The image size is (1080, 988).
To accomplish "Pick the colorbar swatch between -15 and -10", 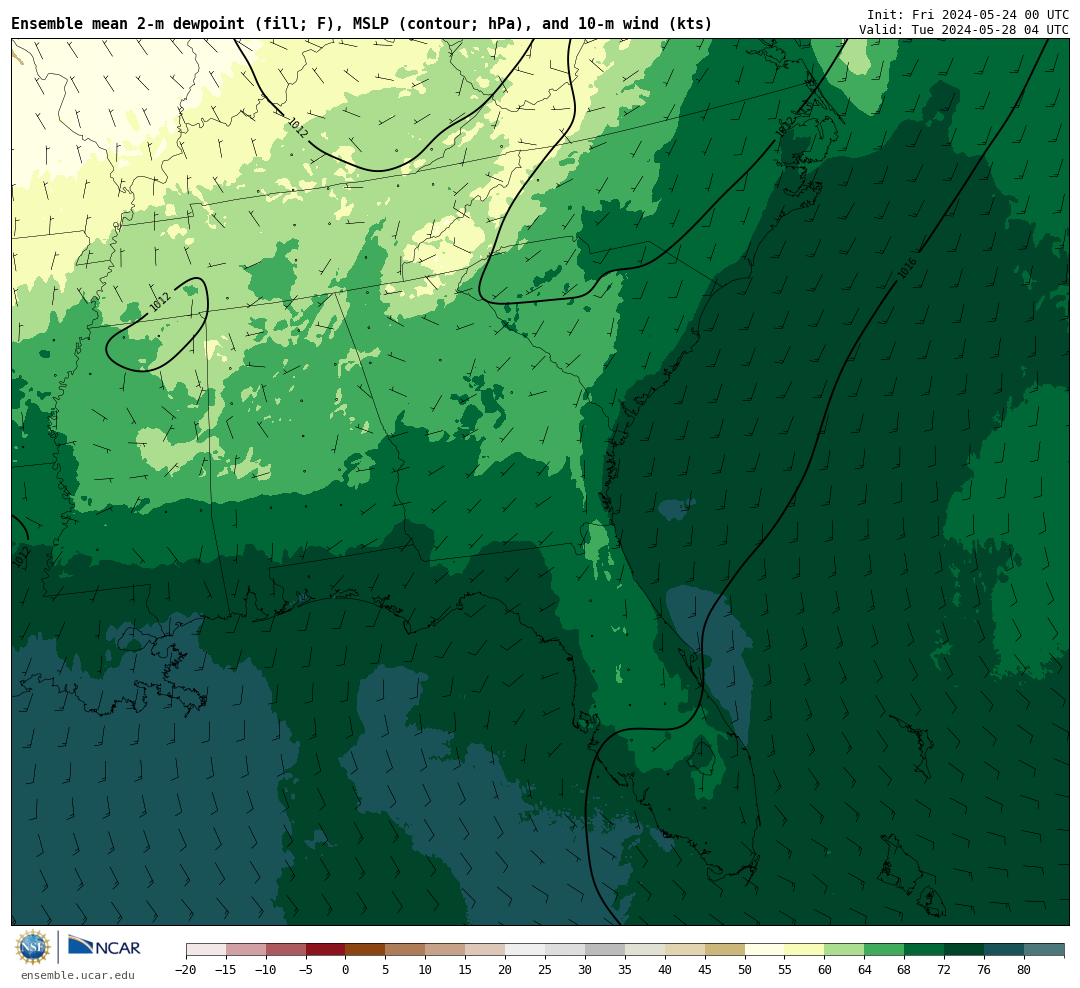I will click(246, 950).
